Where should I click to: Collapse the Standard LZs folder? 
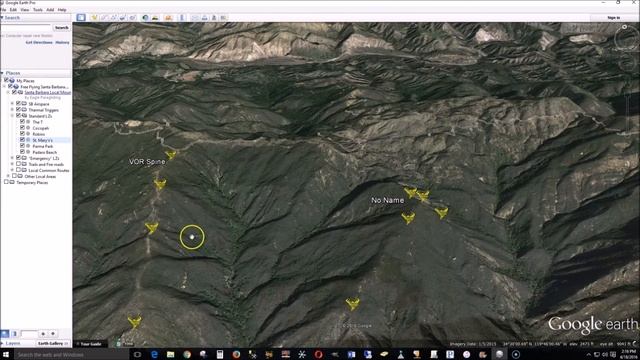pyautogui.click(x=12, y=116)
